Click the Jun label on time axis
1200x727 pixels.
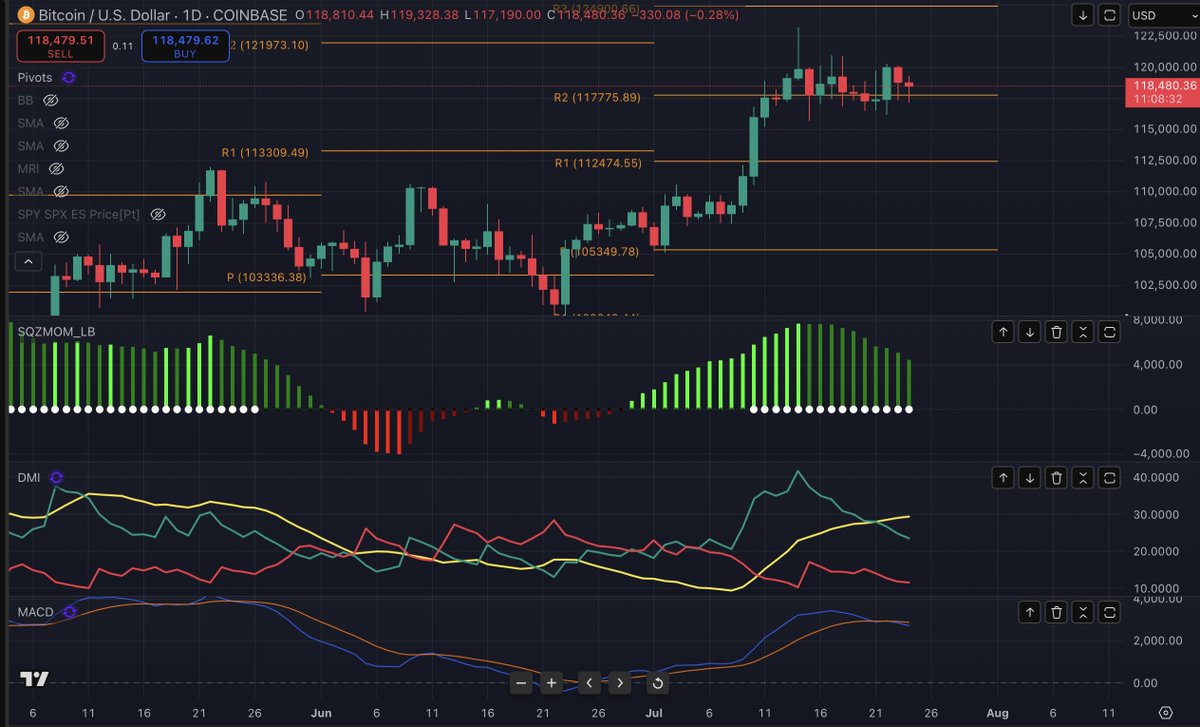point(320,713)
